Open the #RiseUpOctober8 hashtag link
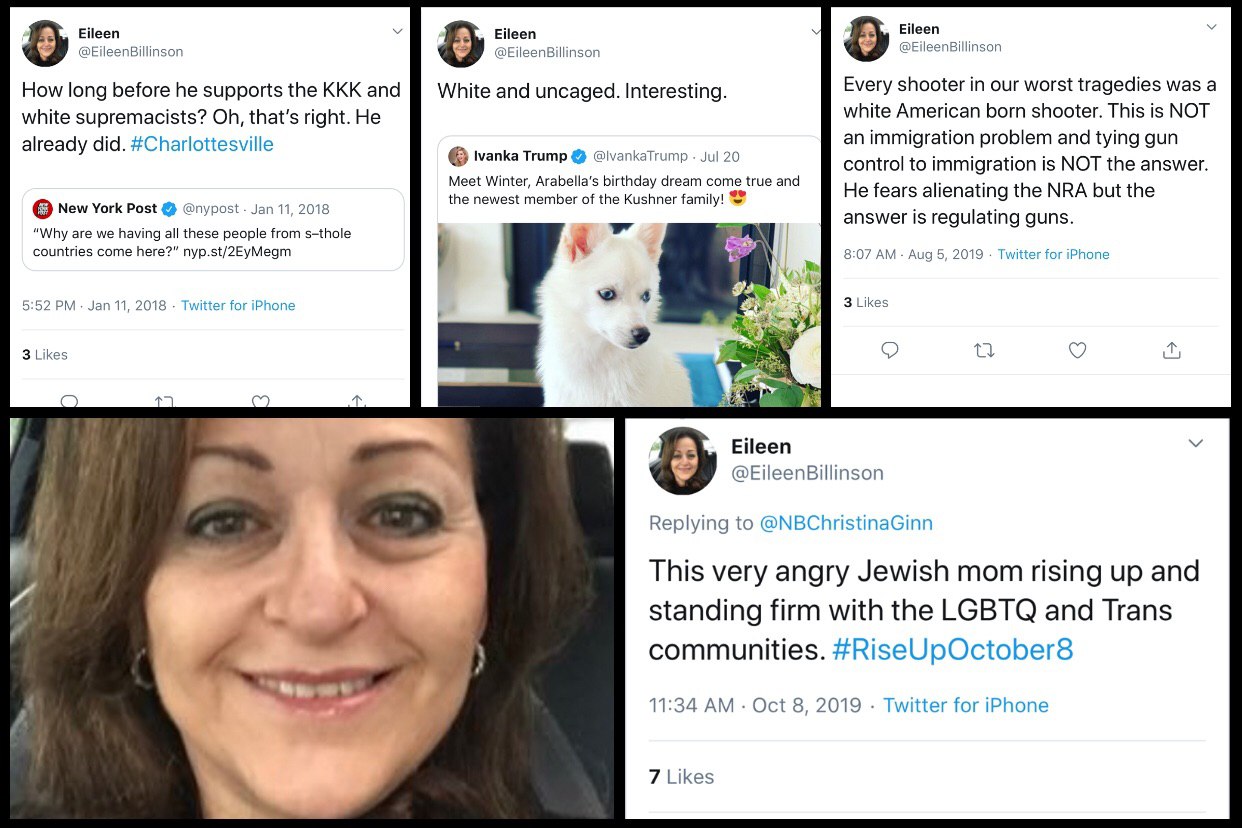Image resolution: width=1242 pixels, height=828 pixels. pos(953,650)
